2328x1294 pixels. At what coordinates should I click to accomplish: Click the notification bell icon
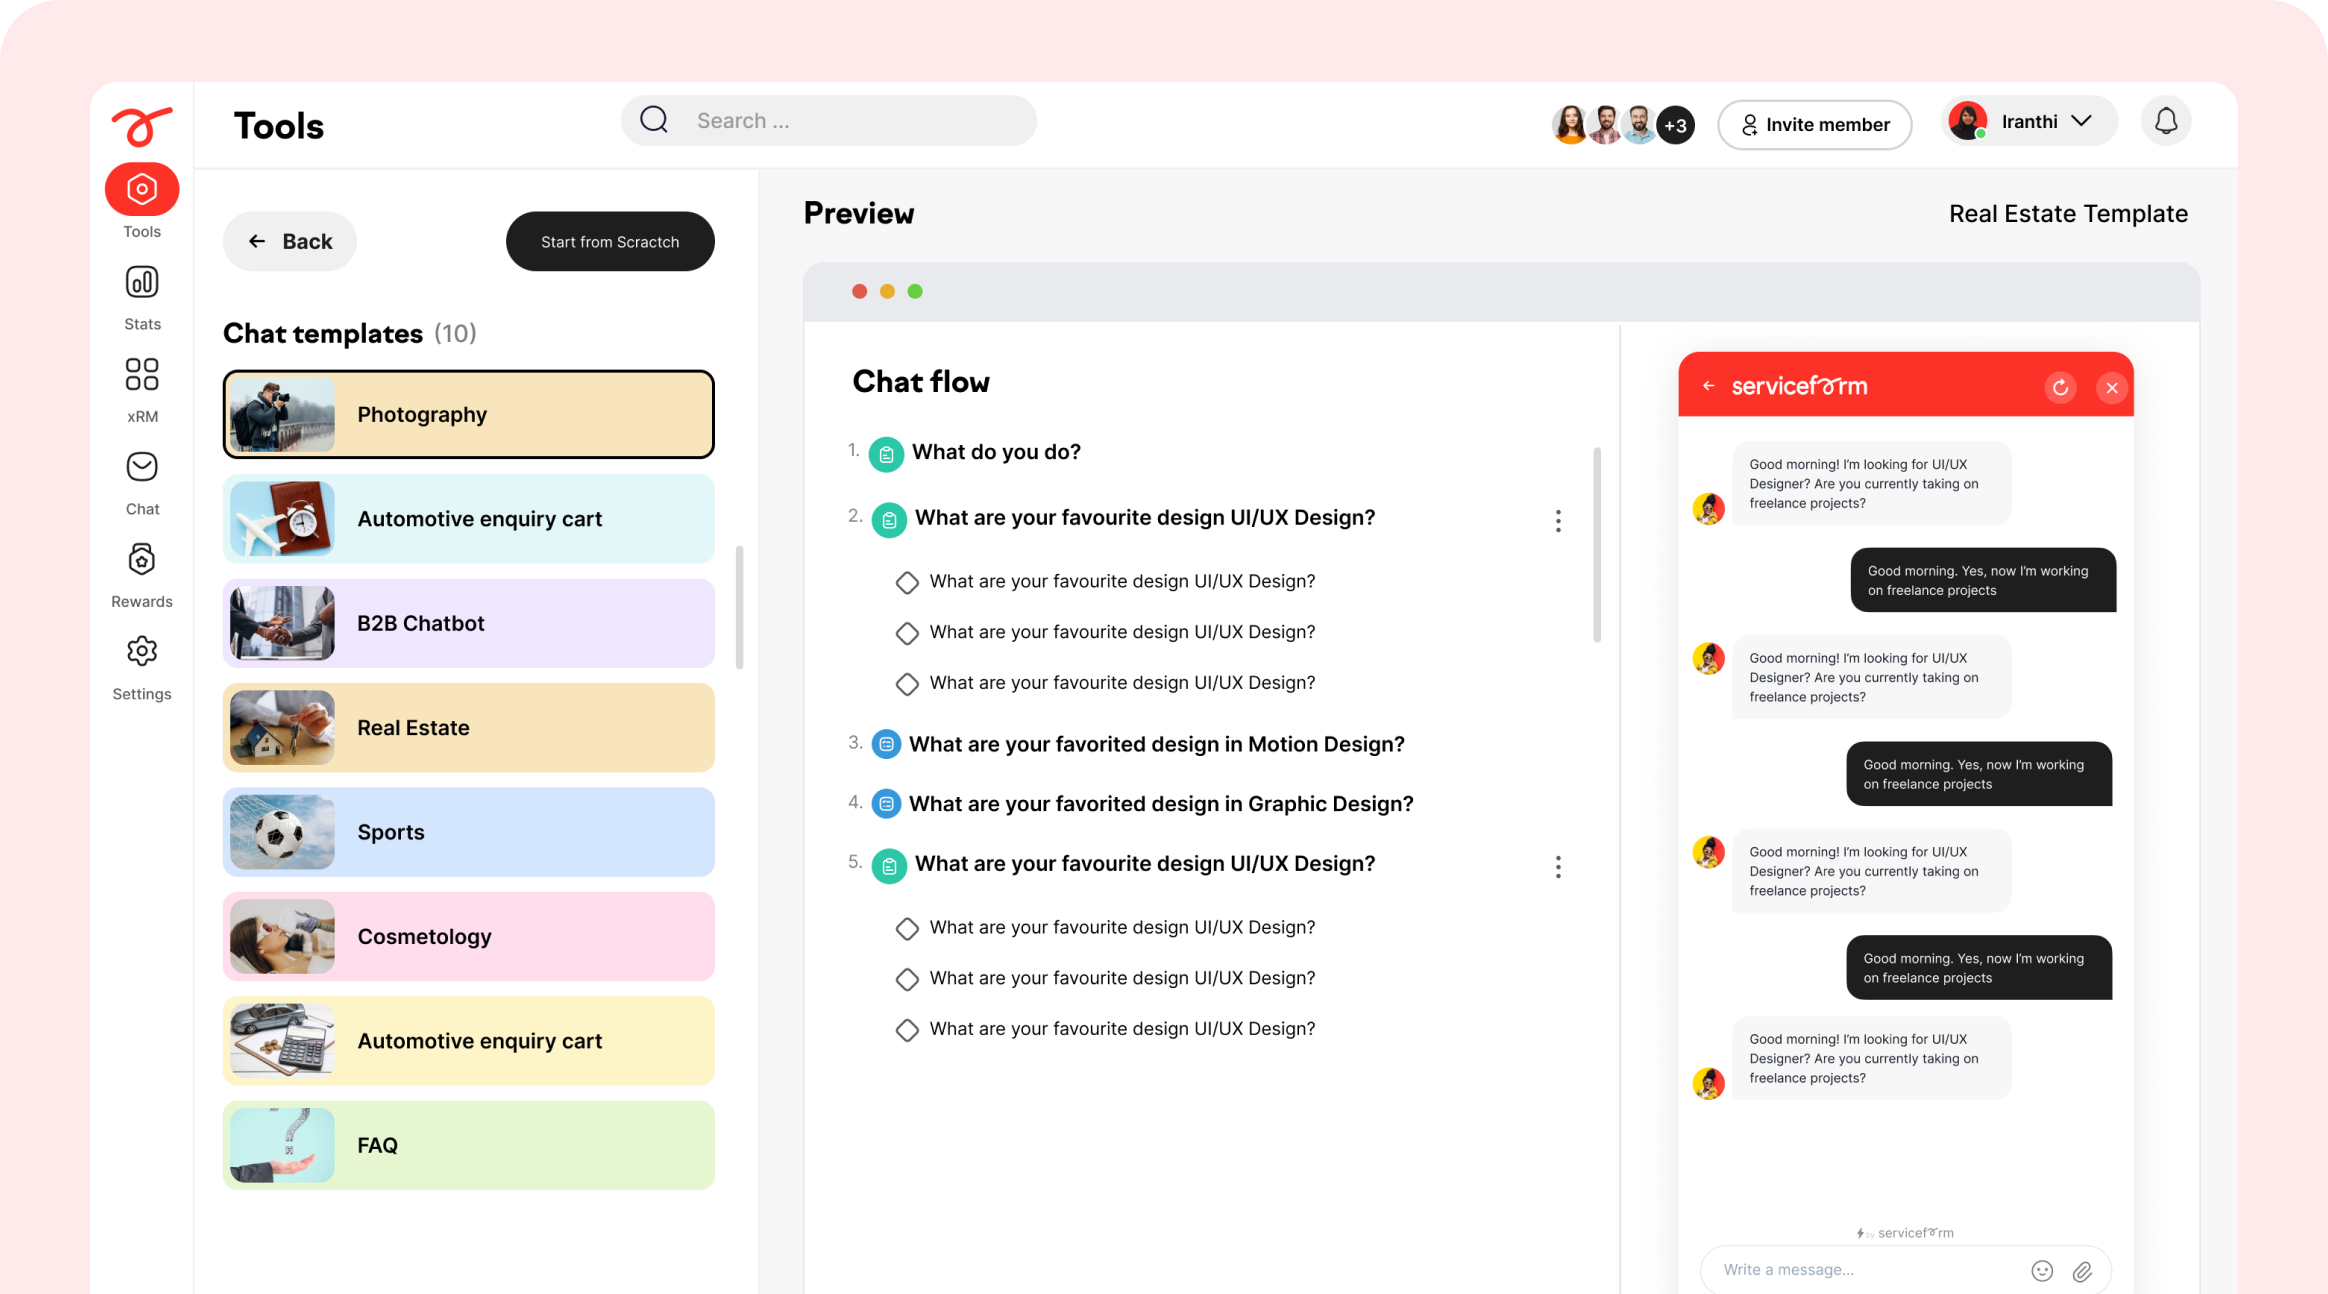pos(2165,122)
